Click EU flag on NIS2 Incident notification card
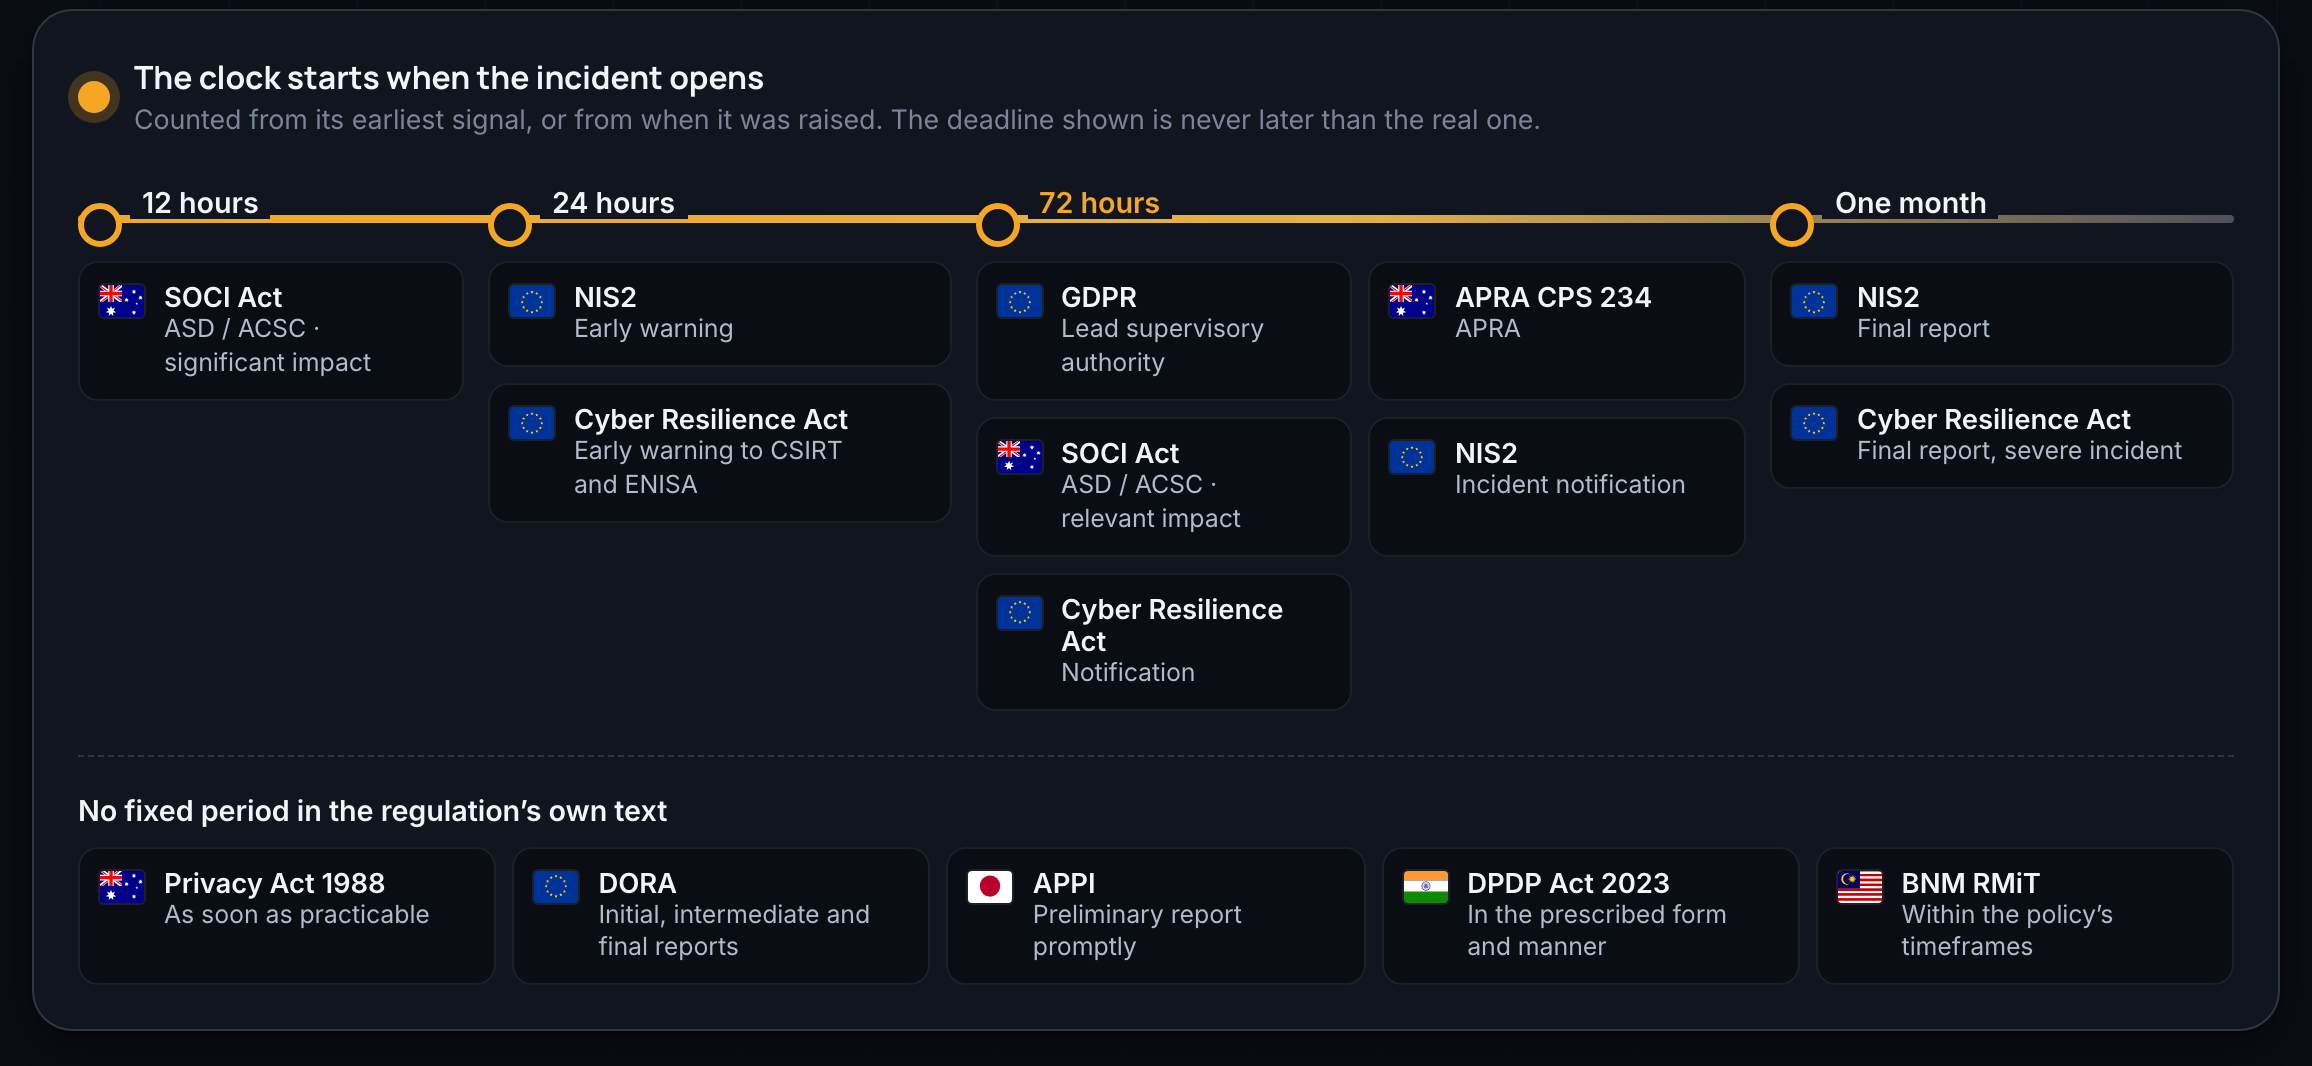The height and width of the screenshot is (1066, 2312). (x=1412, y=457)
